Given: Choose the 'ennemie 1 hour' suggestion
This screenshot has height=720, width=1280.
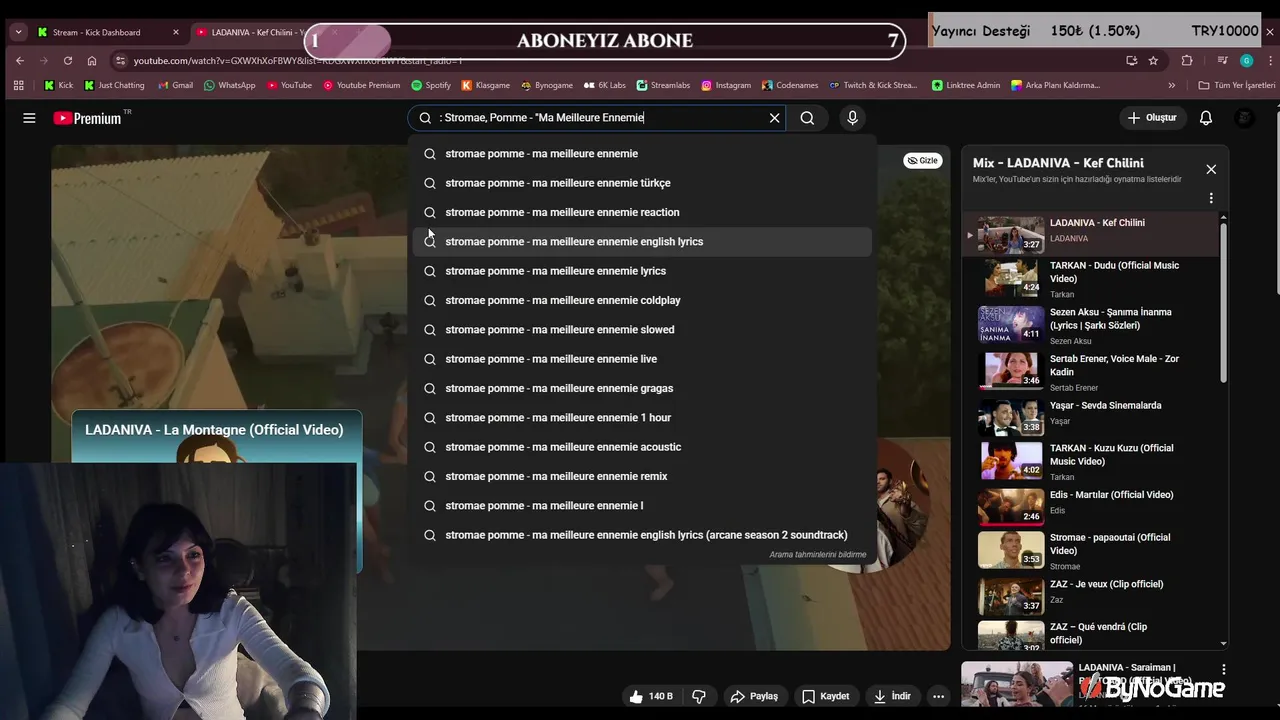Looking at the screenshot, I should coord(642,418).
